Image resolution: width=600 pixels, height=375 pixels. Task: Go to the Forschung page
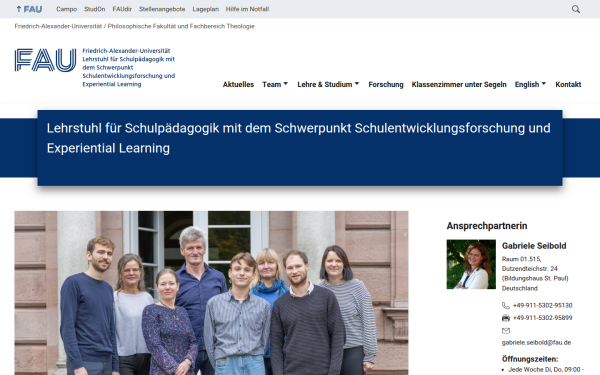pos(386,84)
